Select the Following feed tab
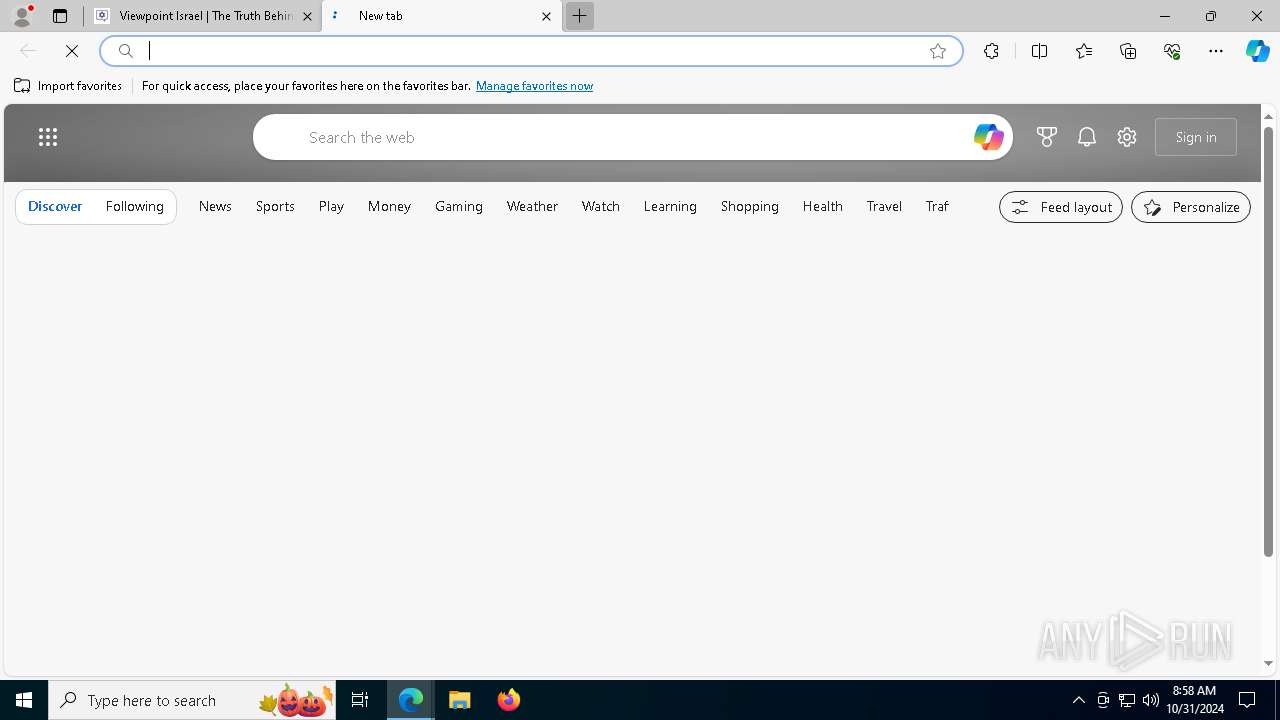Image resolution: width=1280 pixels, height=720 pixels. click(135, 206)
